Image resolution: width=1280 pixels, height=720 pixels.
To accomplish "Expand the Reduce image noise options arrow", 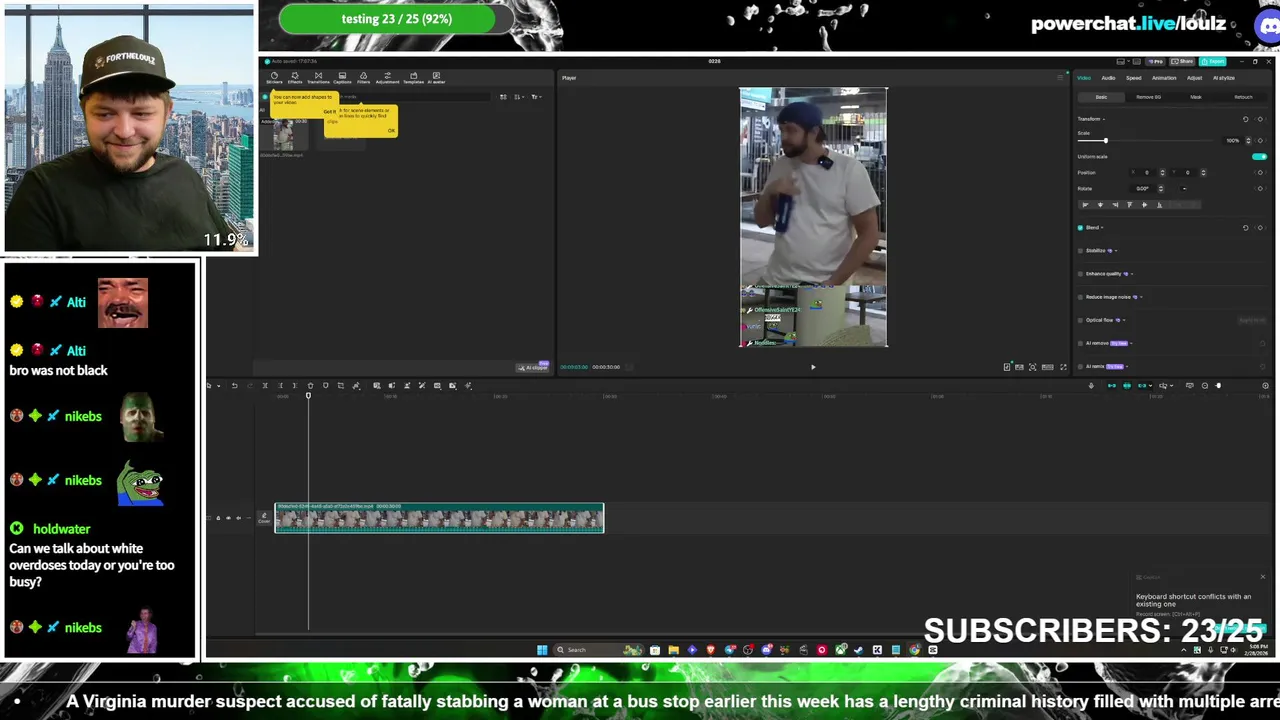I will tap(1141, 297).
